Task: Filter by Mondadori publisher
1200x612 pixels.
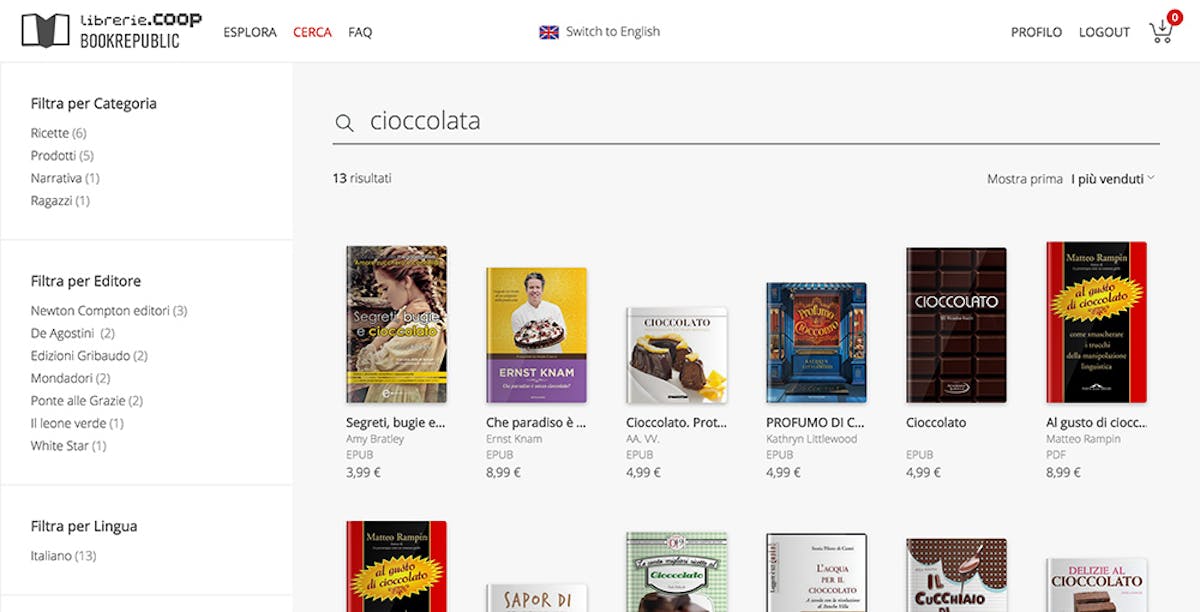Action: pos(70,378)
